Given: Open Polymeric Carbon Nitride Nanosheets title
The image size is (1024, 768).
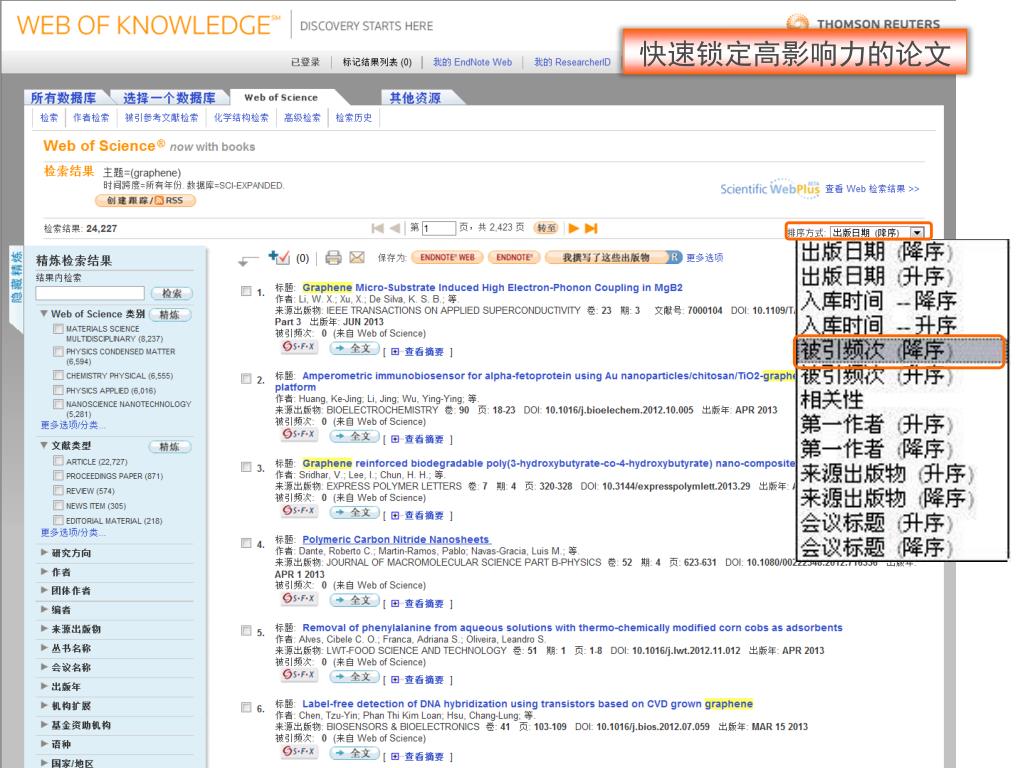Looking at the screenshot, I should click(396, 539).
